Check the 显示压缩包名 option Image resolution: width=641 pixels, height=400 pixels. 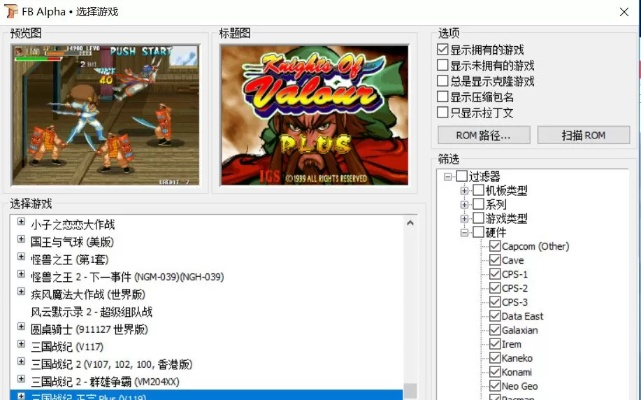coord(443,97)
